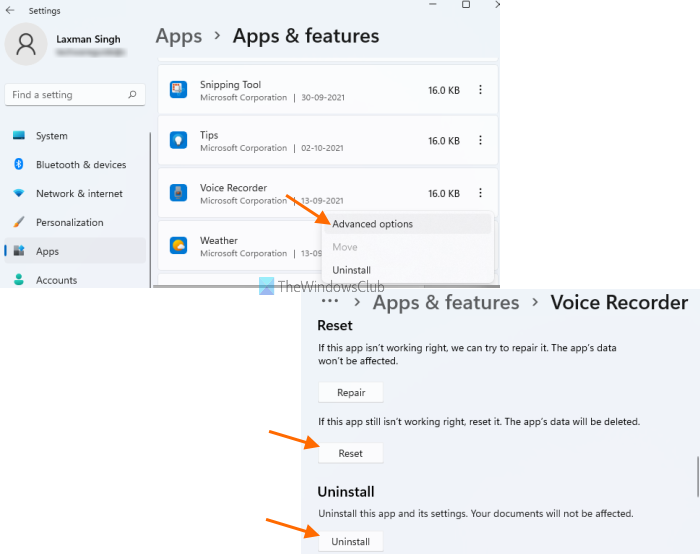Open three-dot menu for Voice Recorder
Viewport: 700px width, 554px height.
[480, 193]
